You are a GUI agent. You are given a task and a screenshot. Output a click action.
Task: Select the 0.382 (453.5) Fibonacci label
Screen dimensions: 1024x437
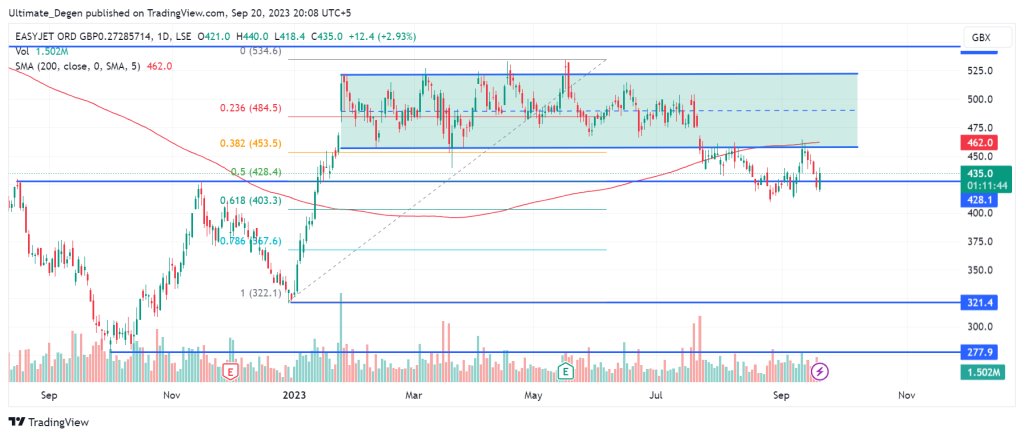(251, 144)
